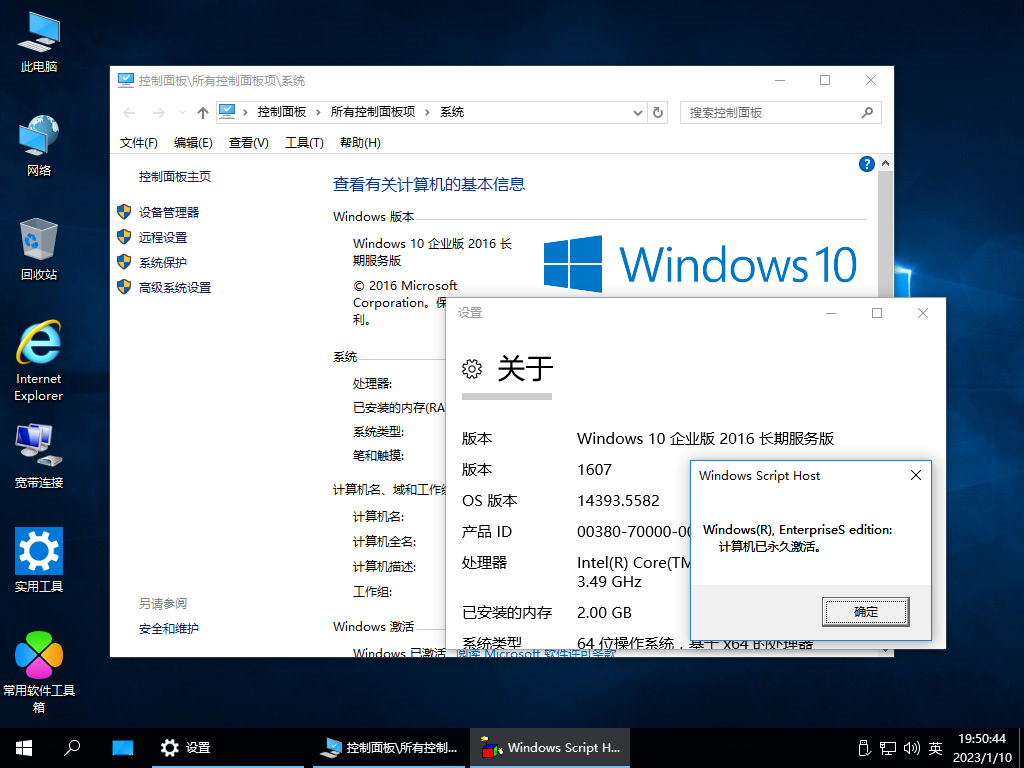Click the forward arrow in Control Panel
Image resolution: width=1024 pixels, height=768 pixels.
click(159, 113)
